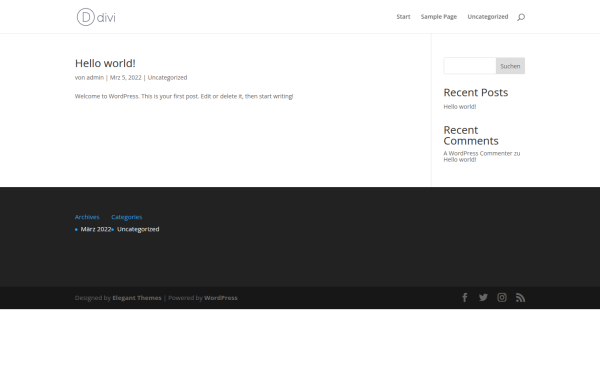Image resolution: width=600 pixels, height=375 pixels.
Task: Click the Mrz 5, 2022 post date
Action: [x=126, y=78]
